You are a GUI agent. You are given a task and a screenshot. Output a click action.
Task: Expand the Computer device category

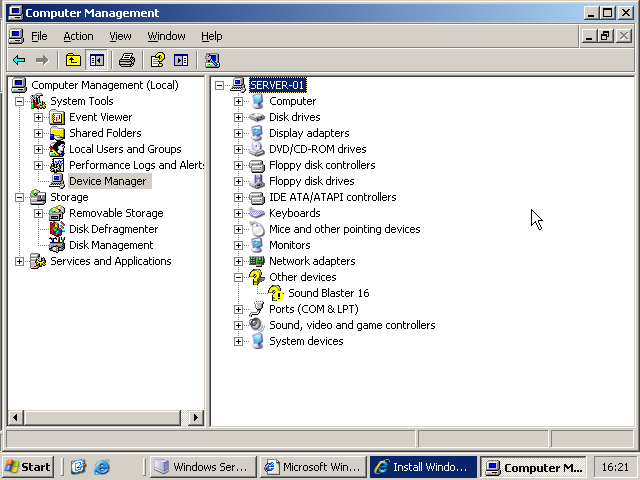239,101
